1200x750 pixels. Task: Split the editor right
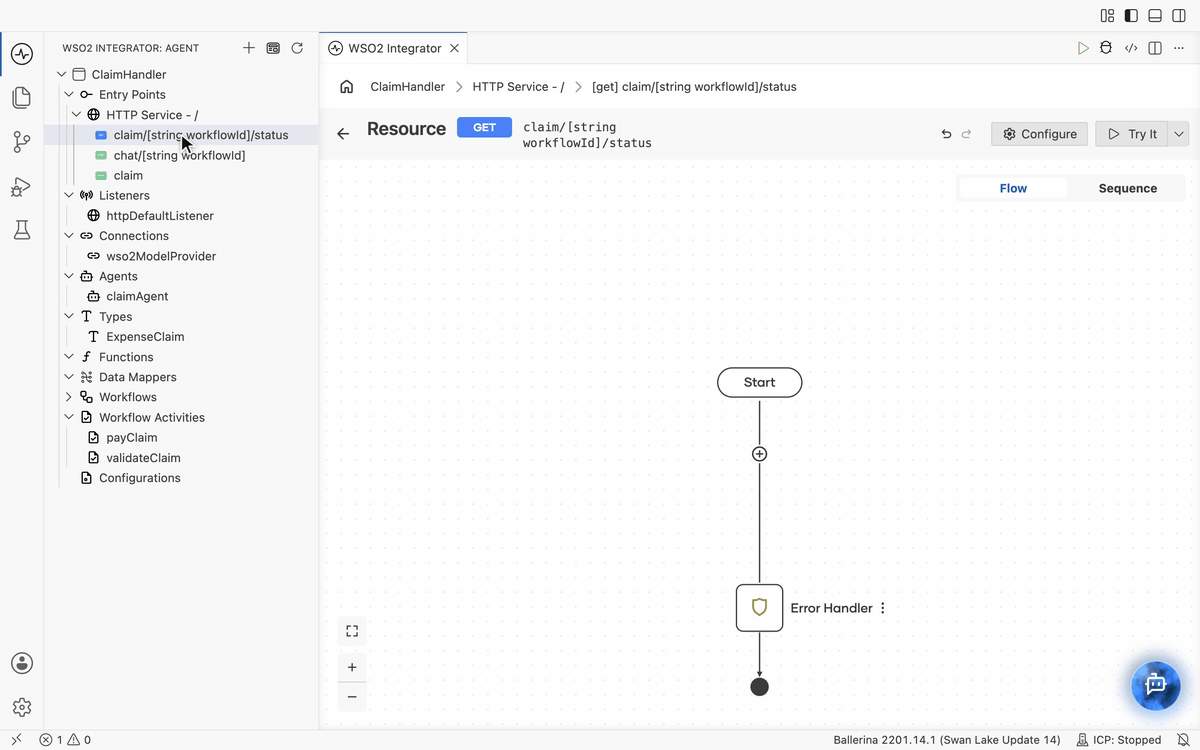pos(1155,48)
